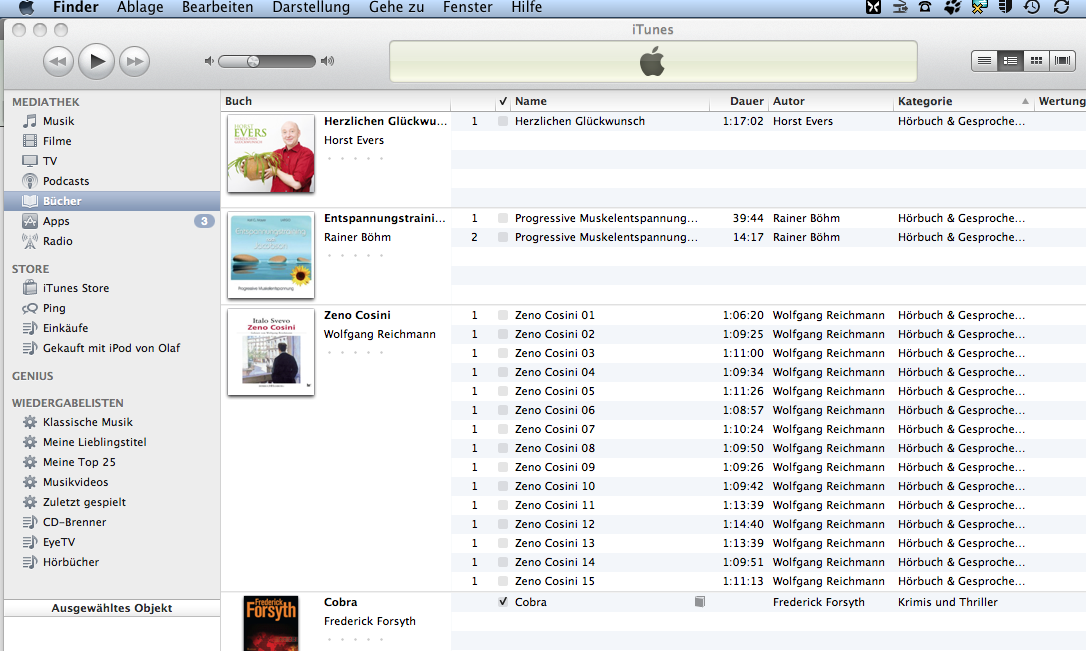Select the Horst Evers album cover
Screen dimensions: 1086x651
271,154
